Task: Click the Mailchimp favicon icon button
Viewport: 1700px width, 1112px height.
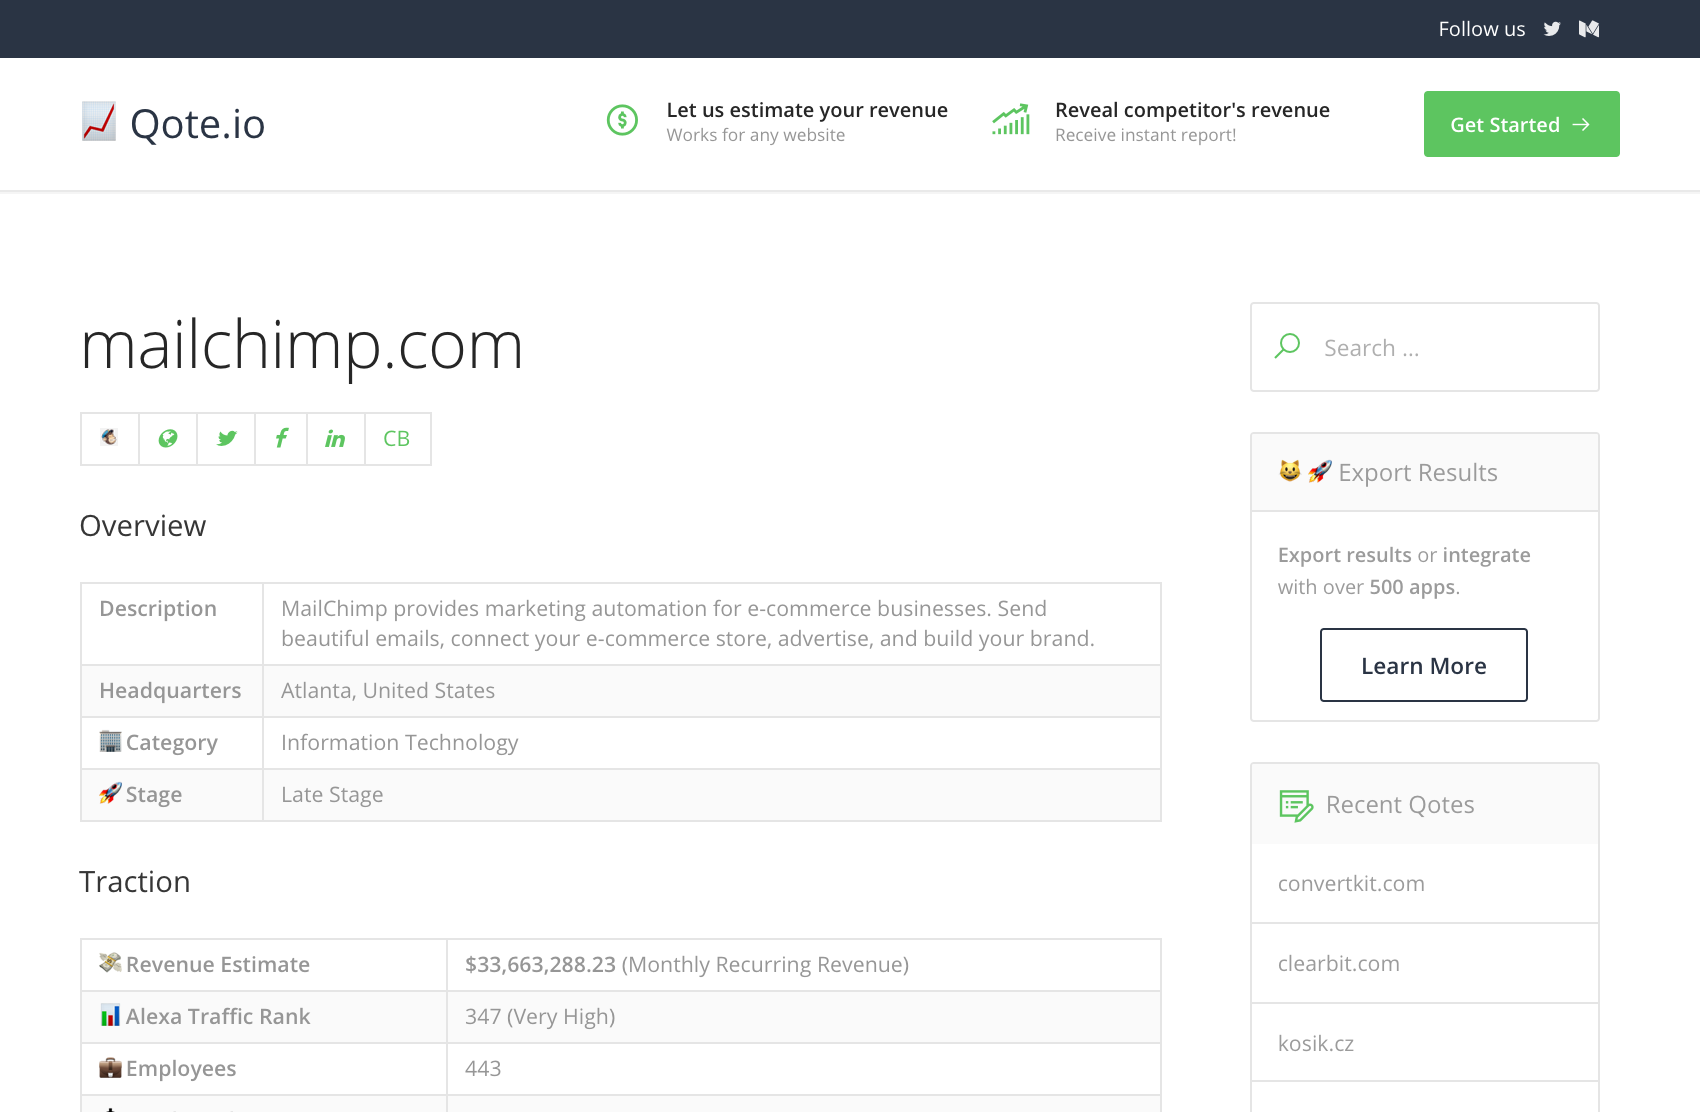Action: tap(110, 438)
